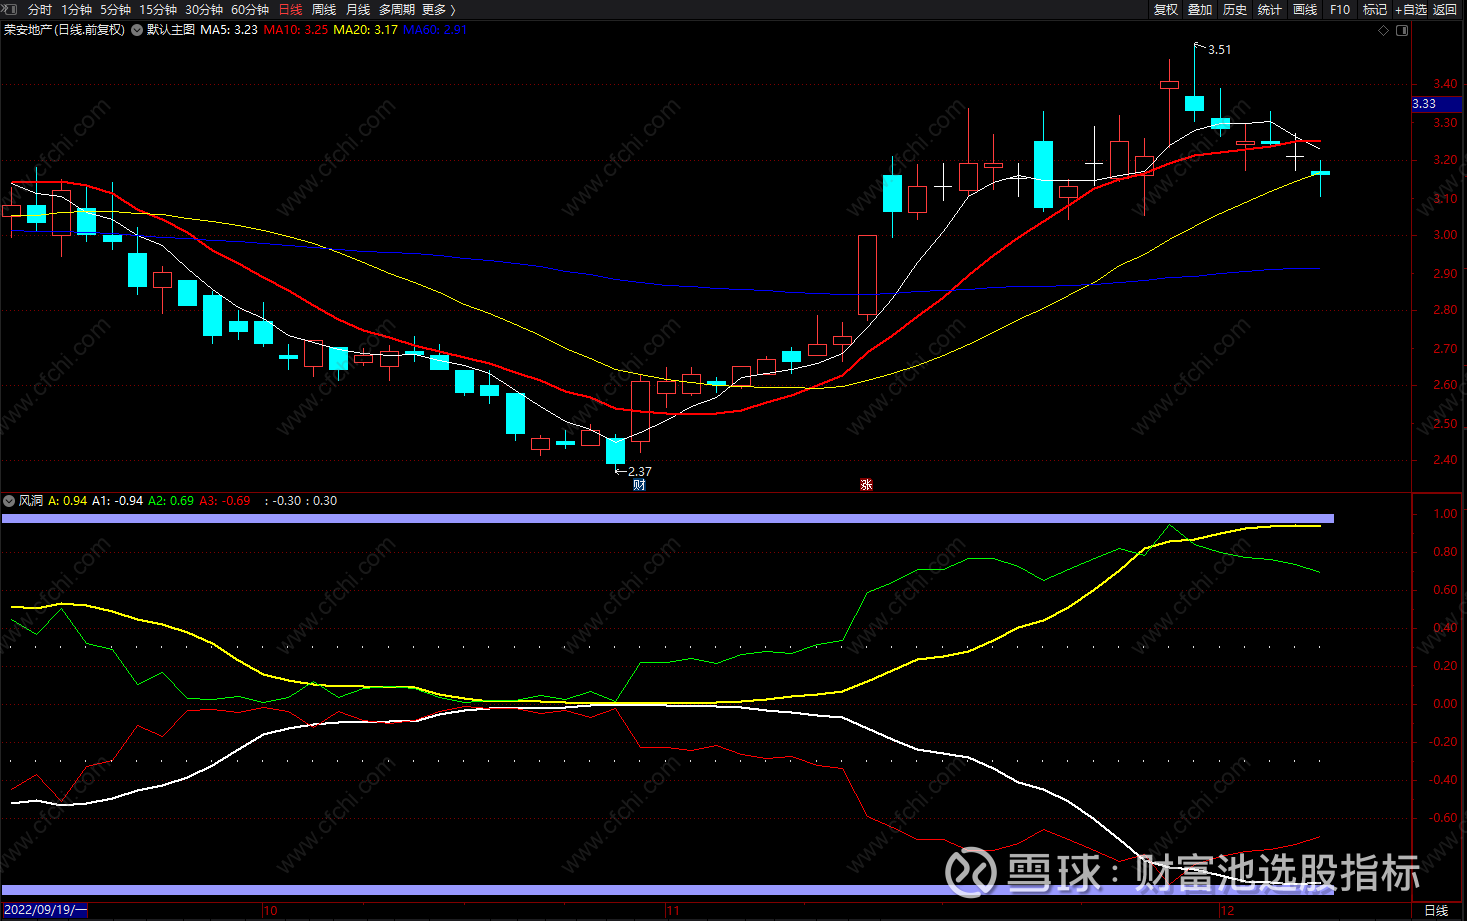Click the MA5: 3.23 label
This screenshot has height=921, width=1467.
[x=229, y=30]
